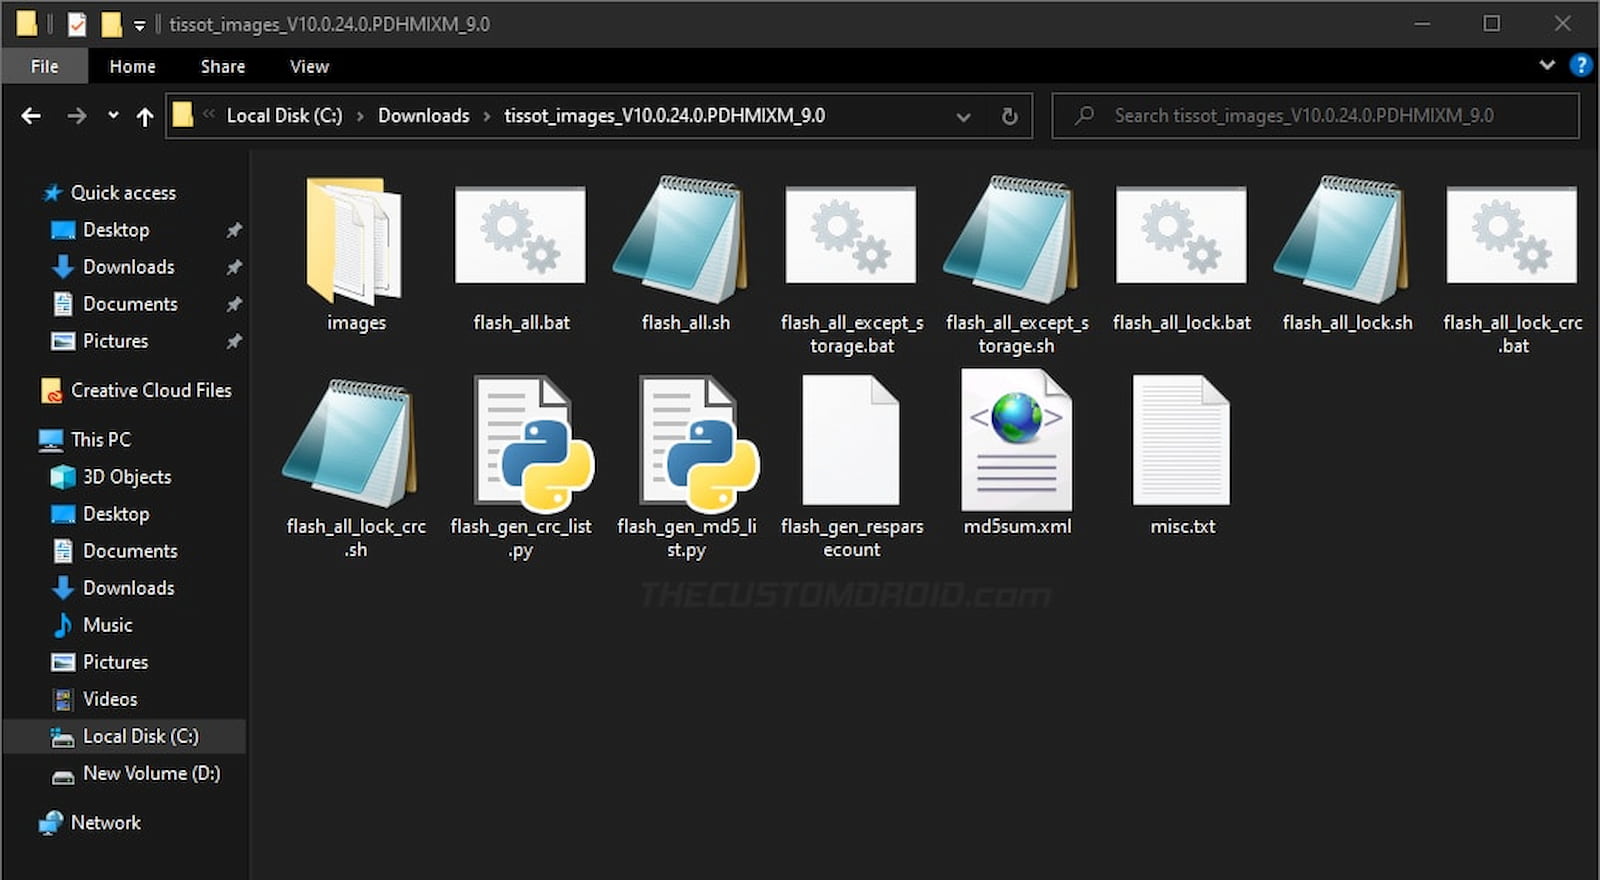Screen dimensions: 1600x880
Task: Switch to the View tab
Action: 309,66
